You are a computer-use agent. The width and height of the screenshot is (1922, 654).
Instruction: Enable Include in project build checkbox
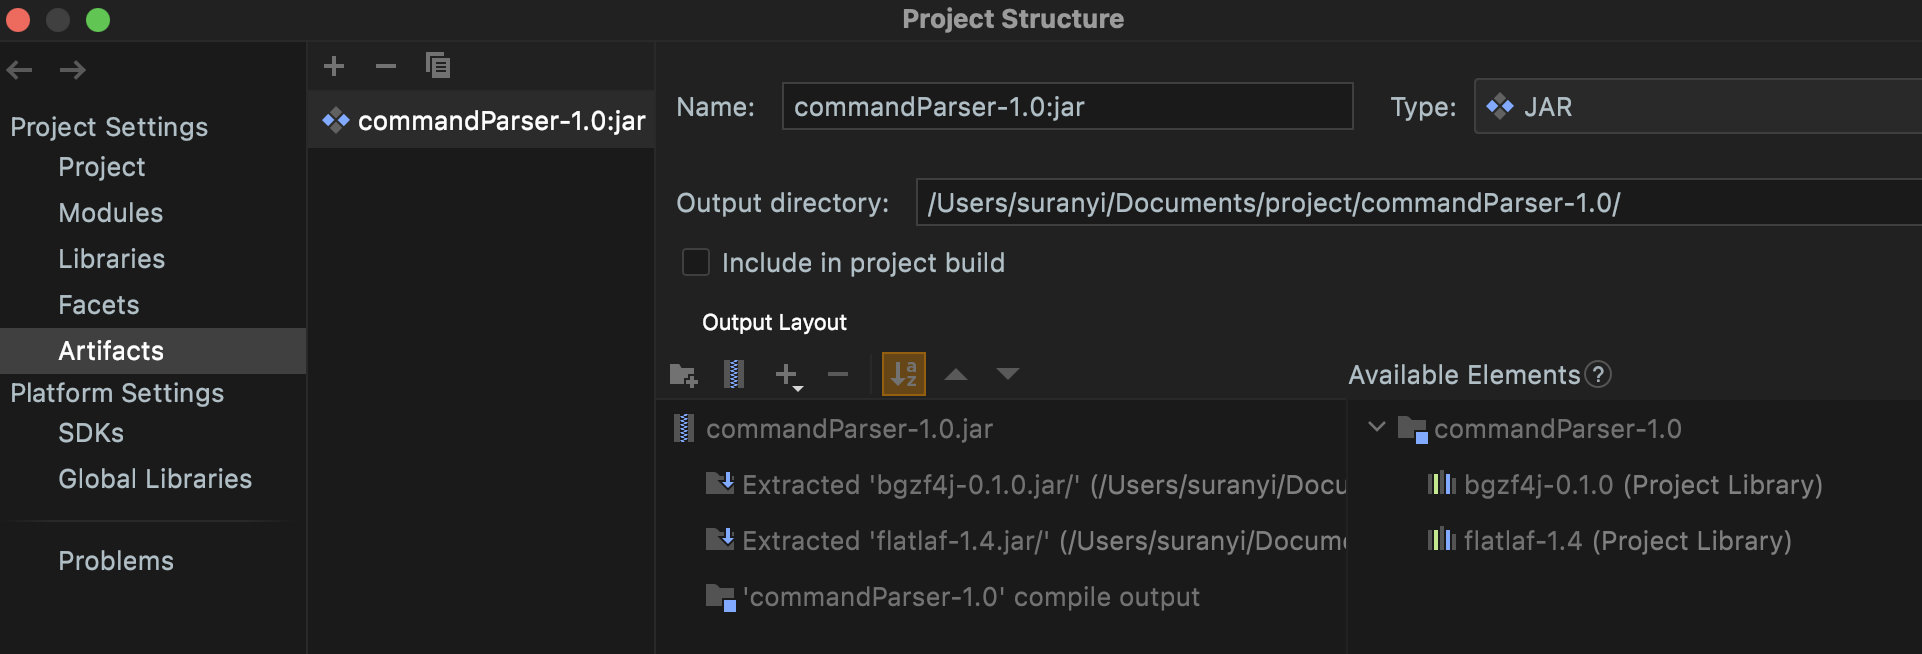click(x=695, y=262)
